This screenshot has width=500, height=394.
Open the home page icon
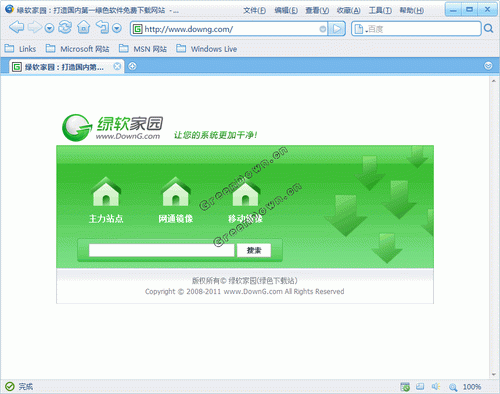84,27
